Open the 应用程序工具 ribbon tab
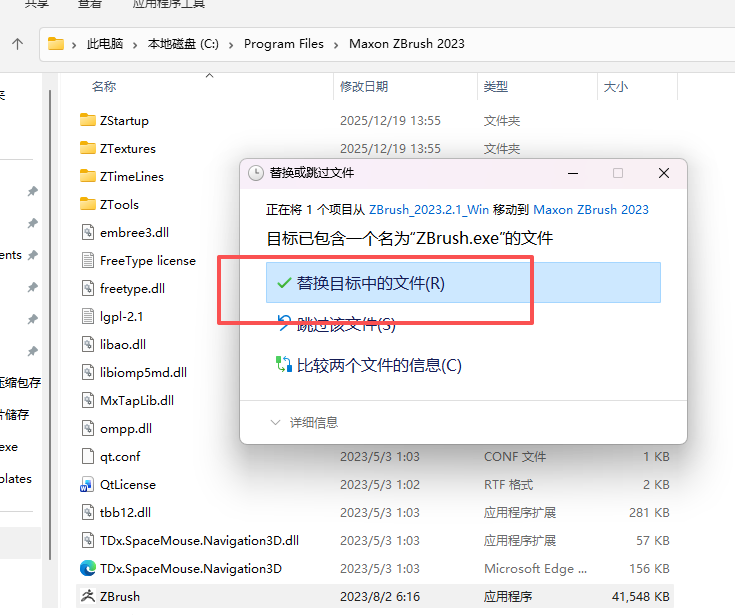Viewport: 735px width, 615px height. coord(168,4)
